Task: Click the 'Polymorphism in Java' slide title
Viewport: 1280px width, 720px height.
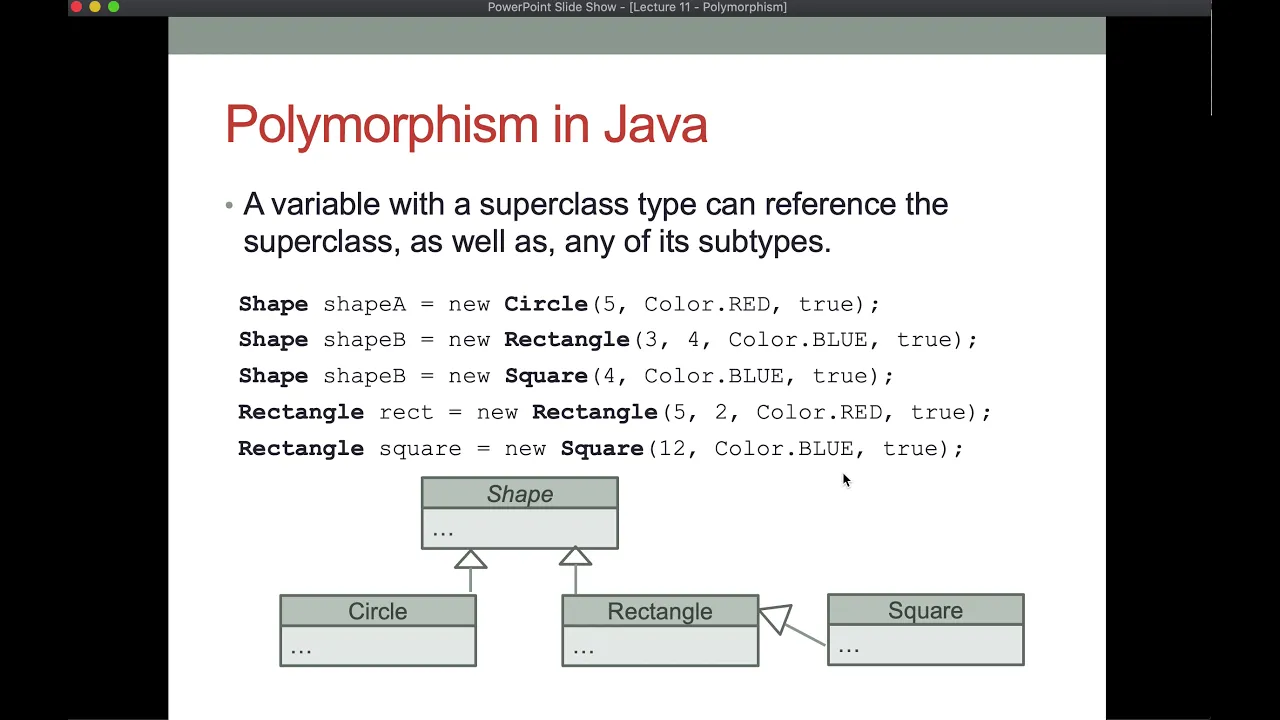Action: tap(466, 125)
